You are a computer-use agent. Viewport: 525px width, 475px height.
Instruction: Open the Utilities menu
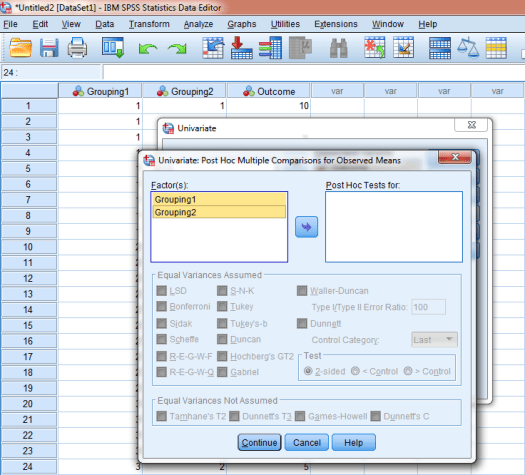[285, 24]
